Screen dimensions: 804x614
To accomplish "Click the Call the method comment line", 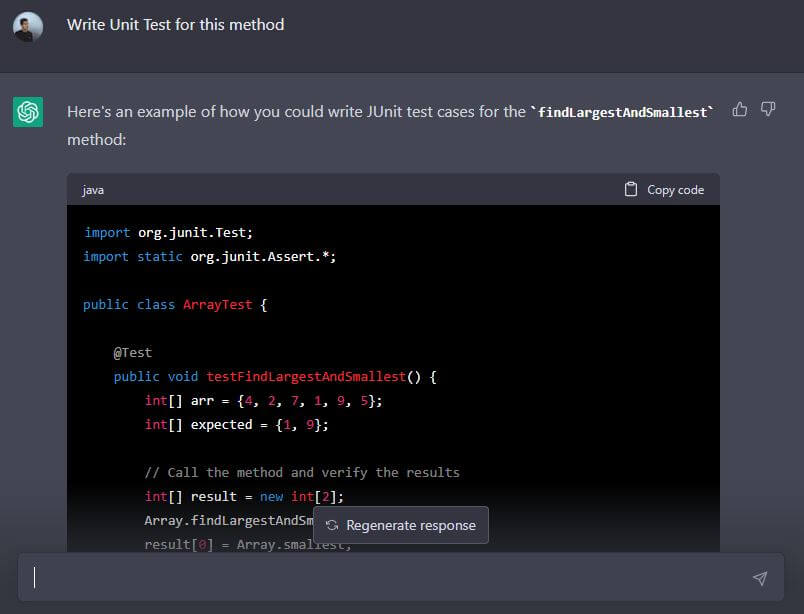I will 302,472.
